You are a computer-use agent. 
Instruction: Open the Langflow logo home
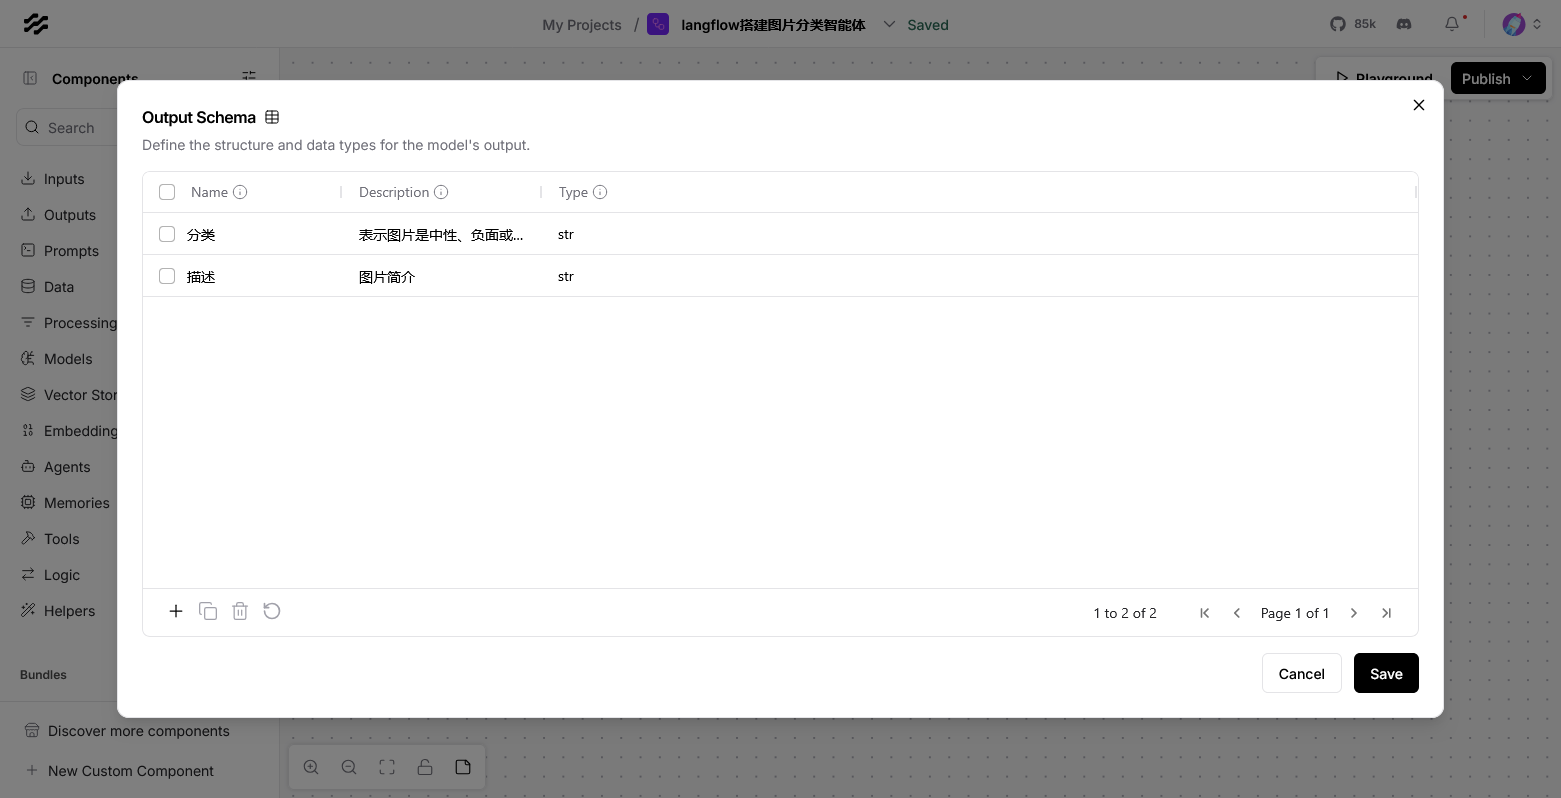click(36, 24)
